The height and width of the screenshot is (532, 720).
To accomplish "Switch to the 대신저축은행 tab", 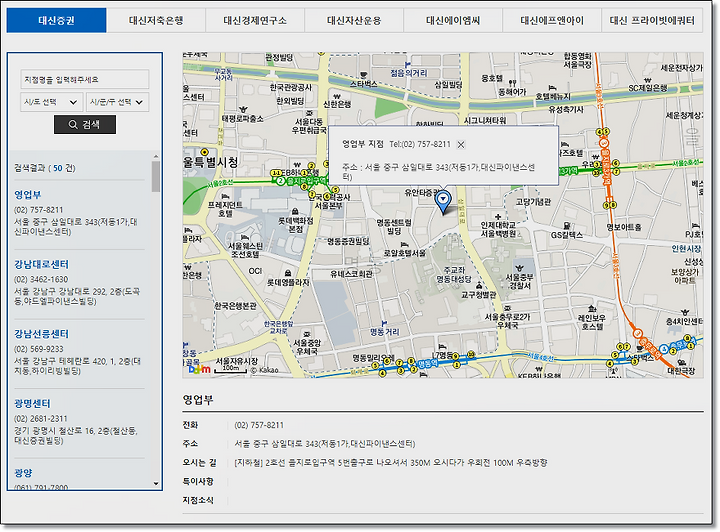I will 156,21.
